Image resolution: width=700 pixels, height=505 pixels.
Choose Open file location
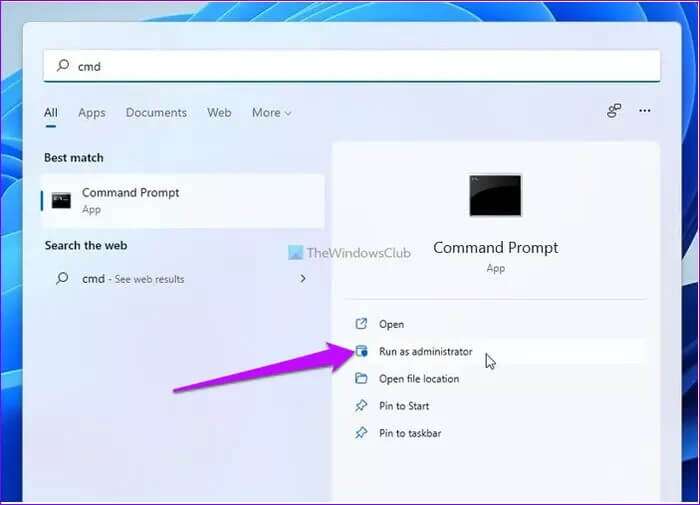click(x=496, y=379)
